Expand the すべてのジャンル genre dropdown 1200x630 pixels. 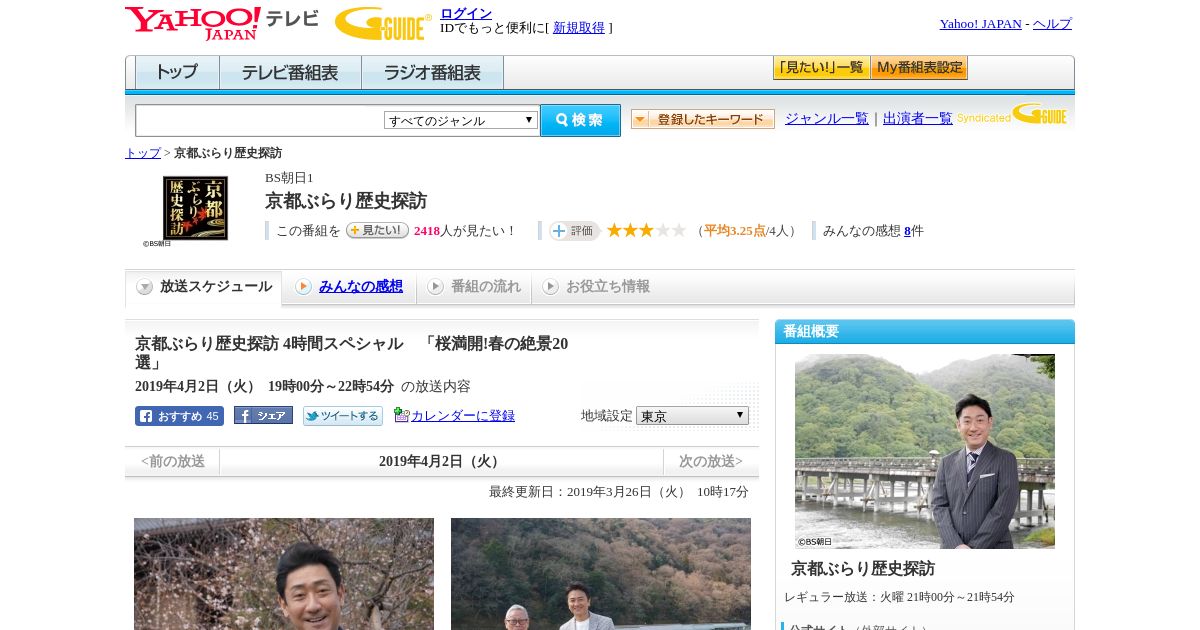pyautogui.click(x=461, y=120)
